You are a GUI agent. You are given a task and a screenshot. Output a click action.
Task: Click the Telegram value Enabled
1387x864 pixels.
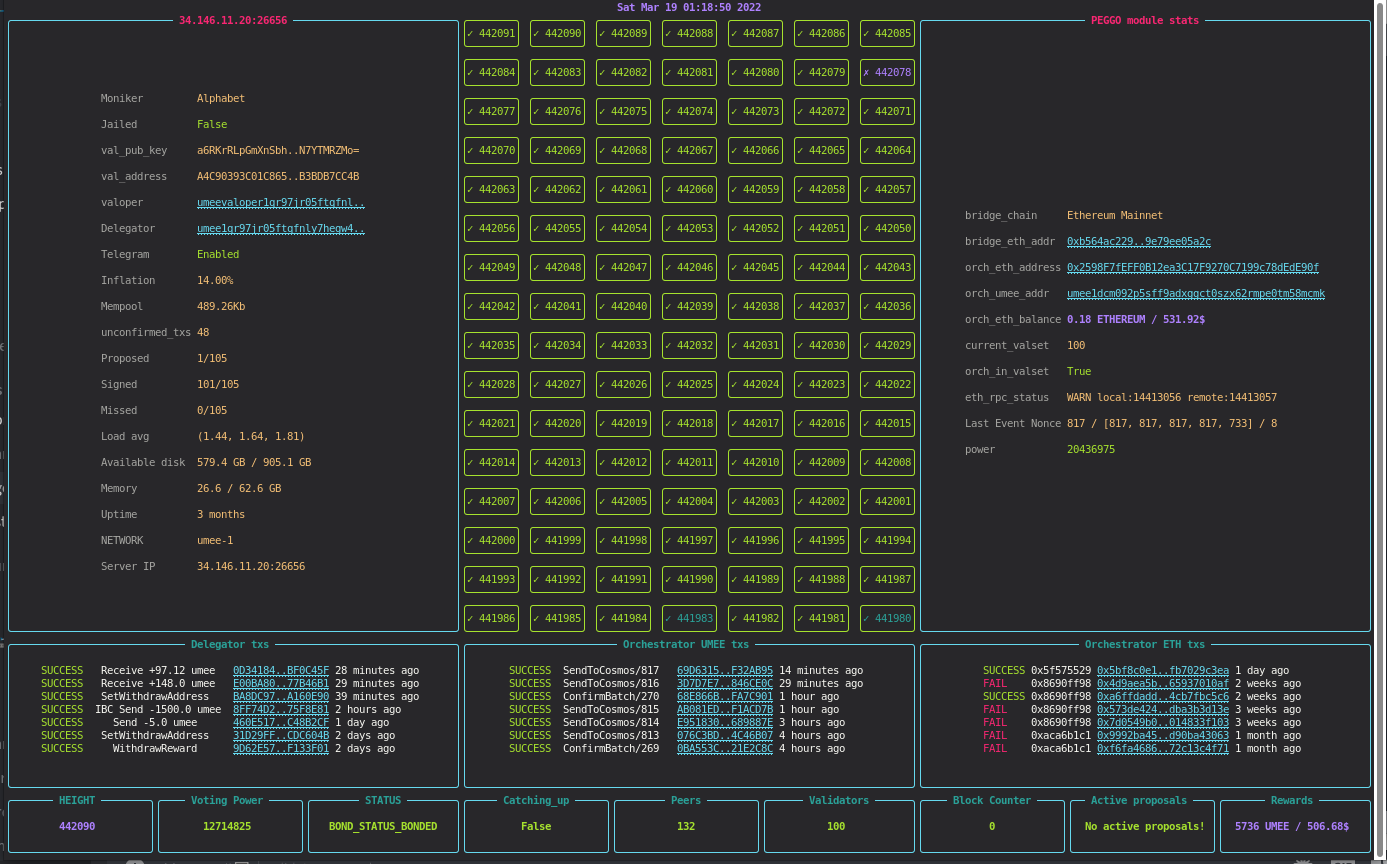[218, 255]
